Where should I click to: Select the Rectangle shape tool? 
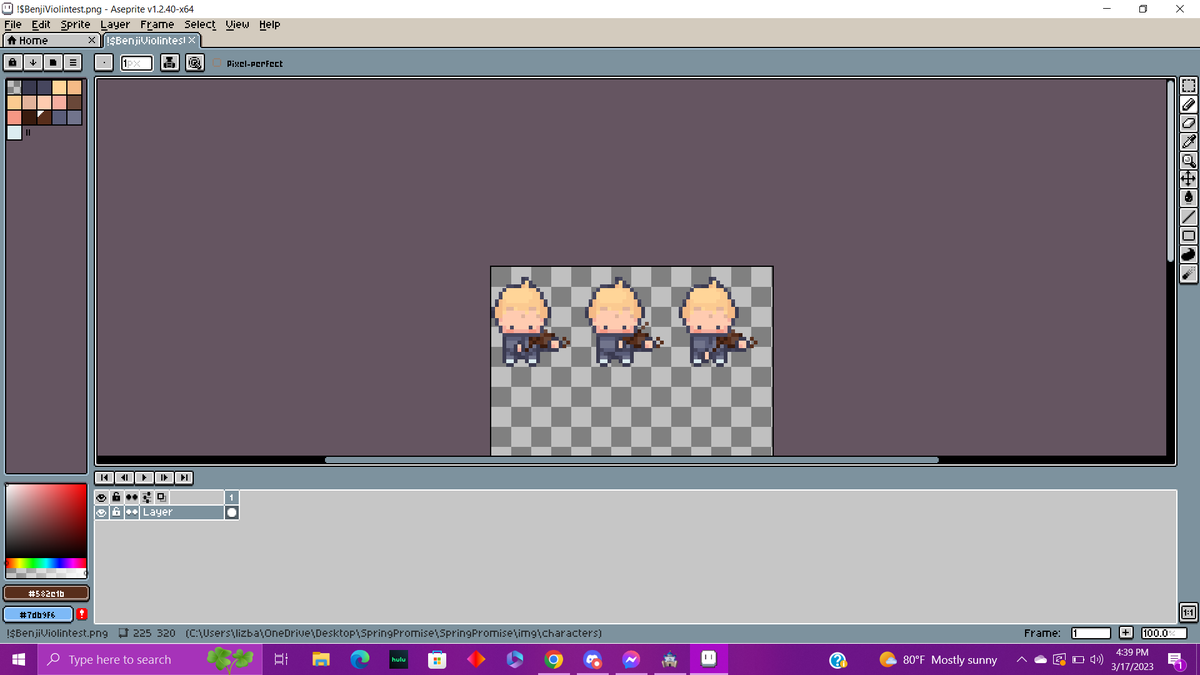pyautogui.click(x=1189, y=235)
